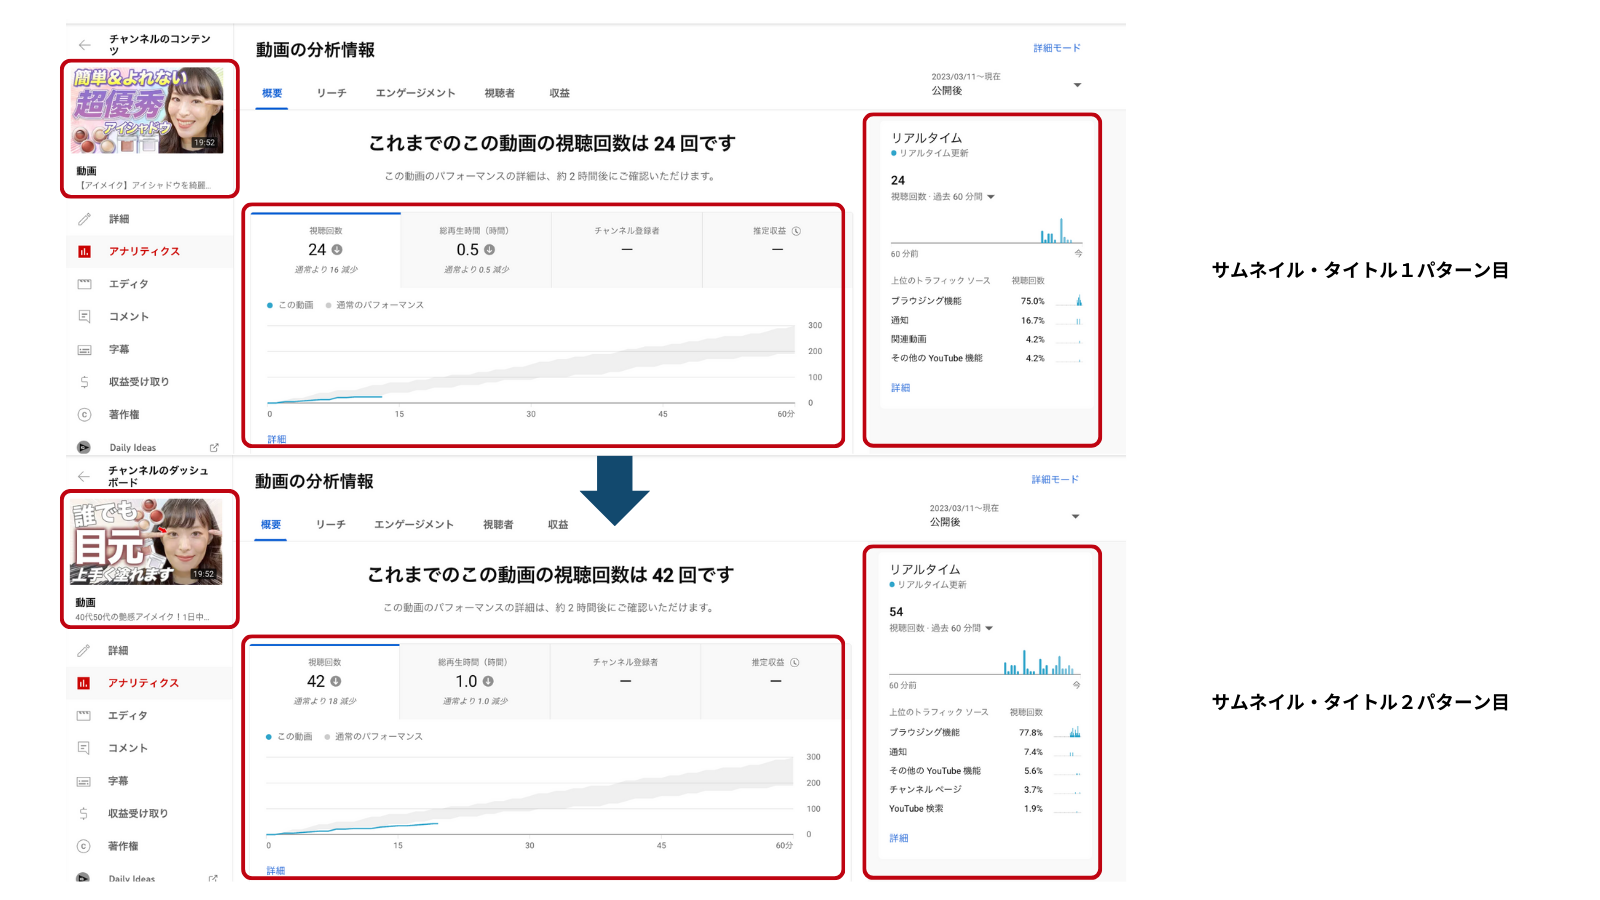The image size is (1600, 900).
Task: Open the 公開後 date range dropdown above realtime 24
Action: coord(1076,85)
